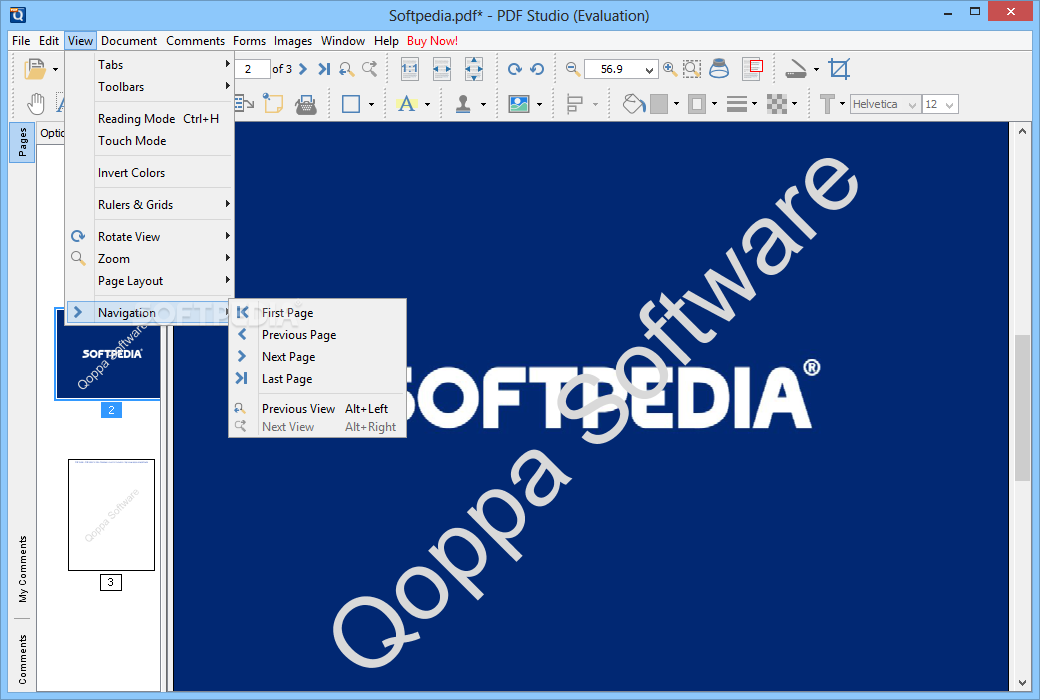
Task: Select the rubber stamp tool
Action: (463, 104)
